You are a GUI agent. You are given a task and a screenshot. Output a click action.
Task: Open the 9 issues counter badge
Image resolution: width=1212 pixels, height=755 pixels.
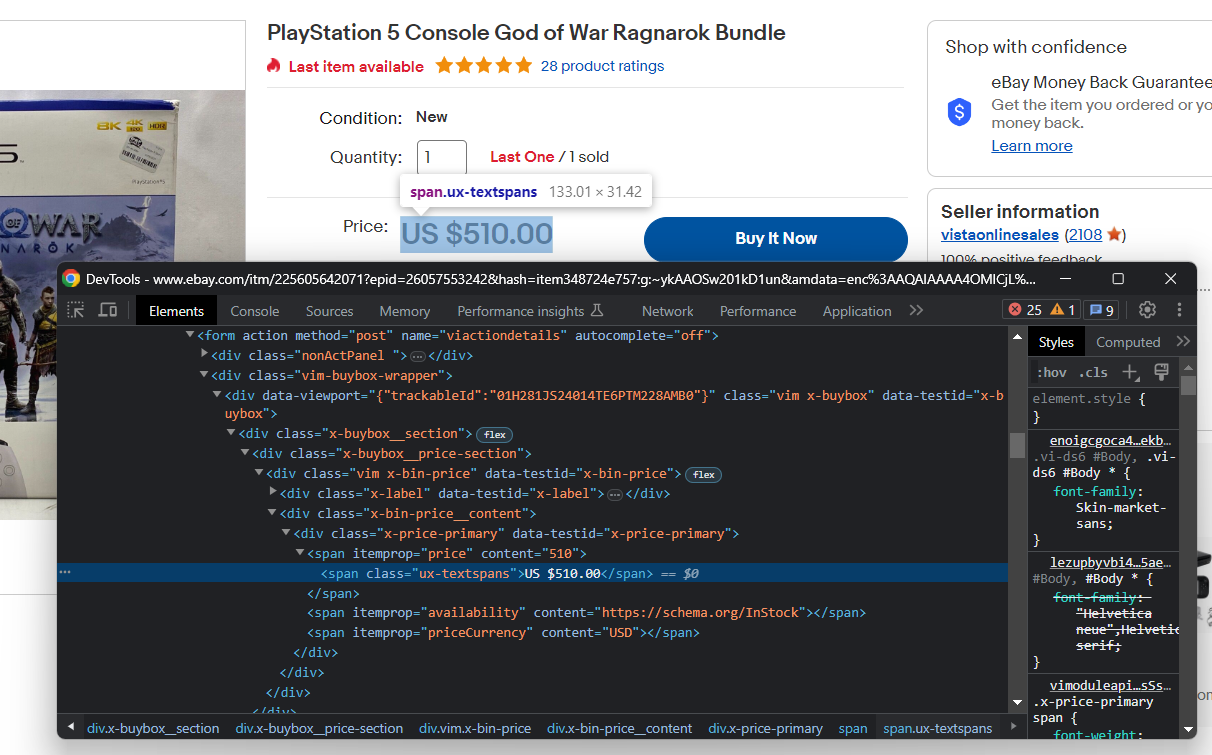coord(1103,310)
